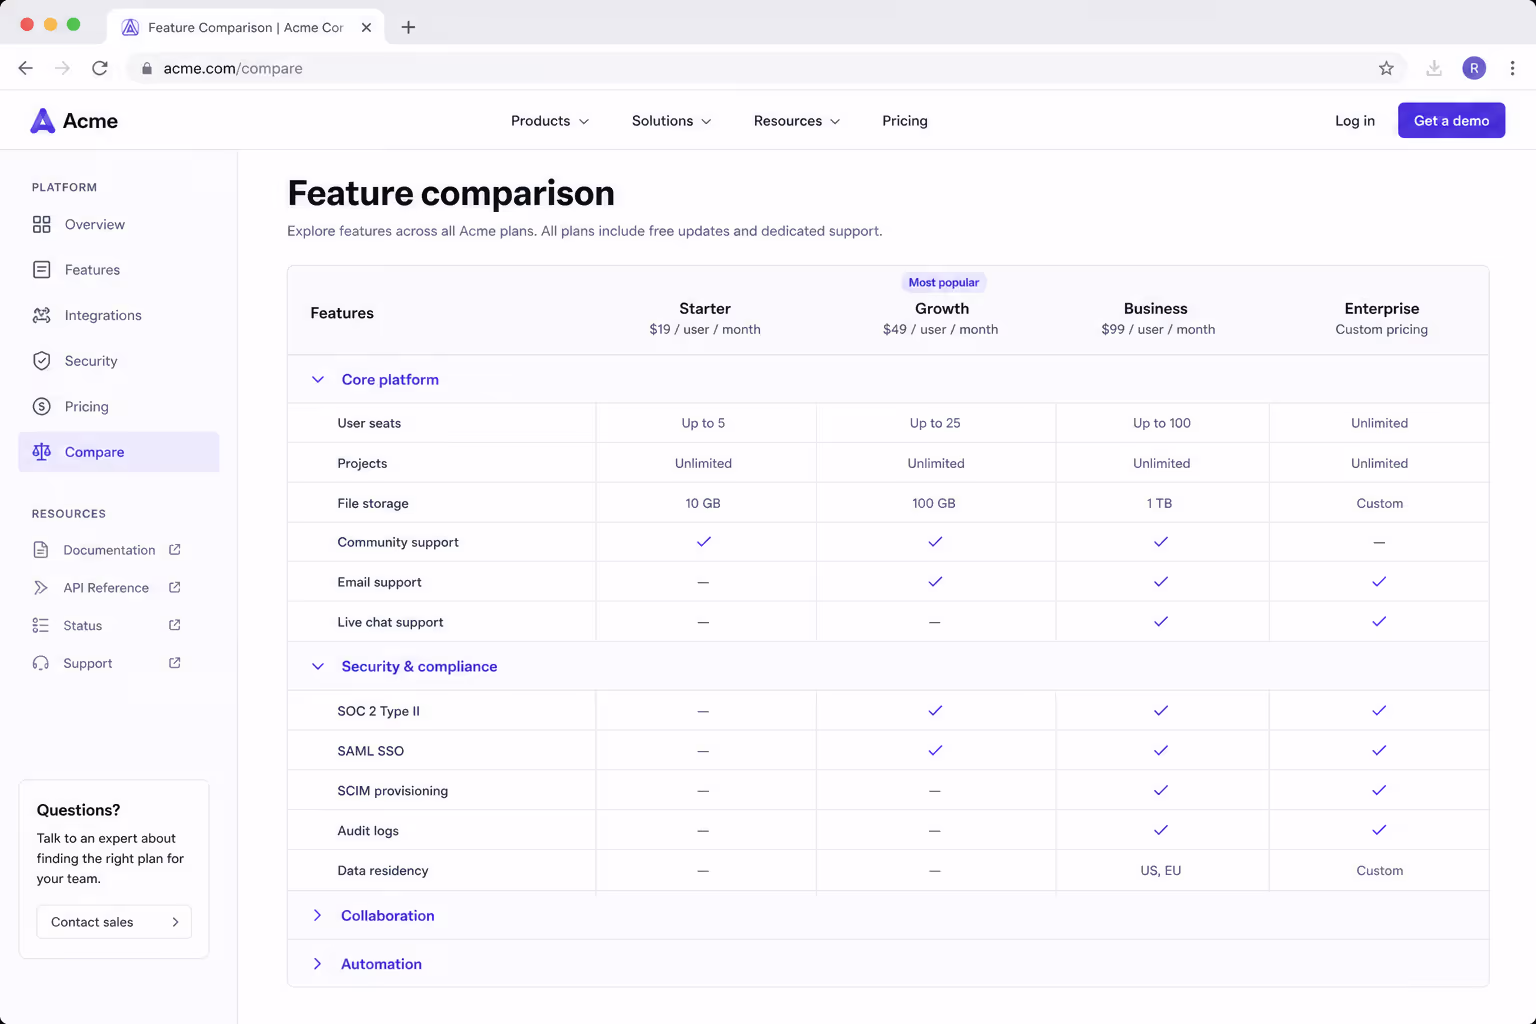The image size is (1536, 1024).
Task: Click the 'Up to 25' user seats cell
Action: pyautogui.click(x=935, y=423)
